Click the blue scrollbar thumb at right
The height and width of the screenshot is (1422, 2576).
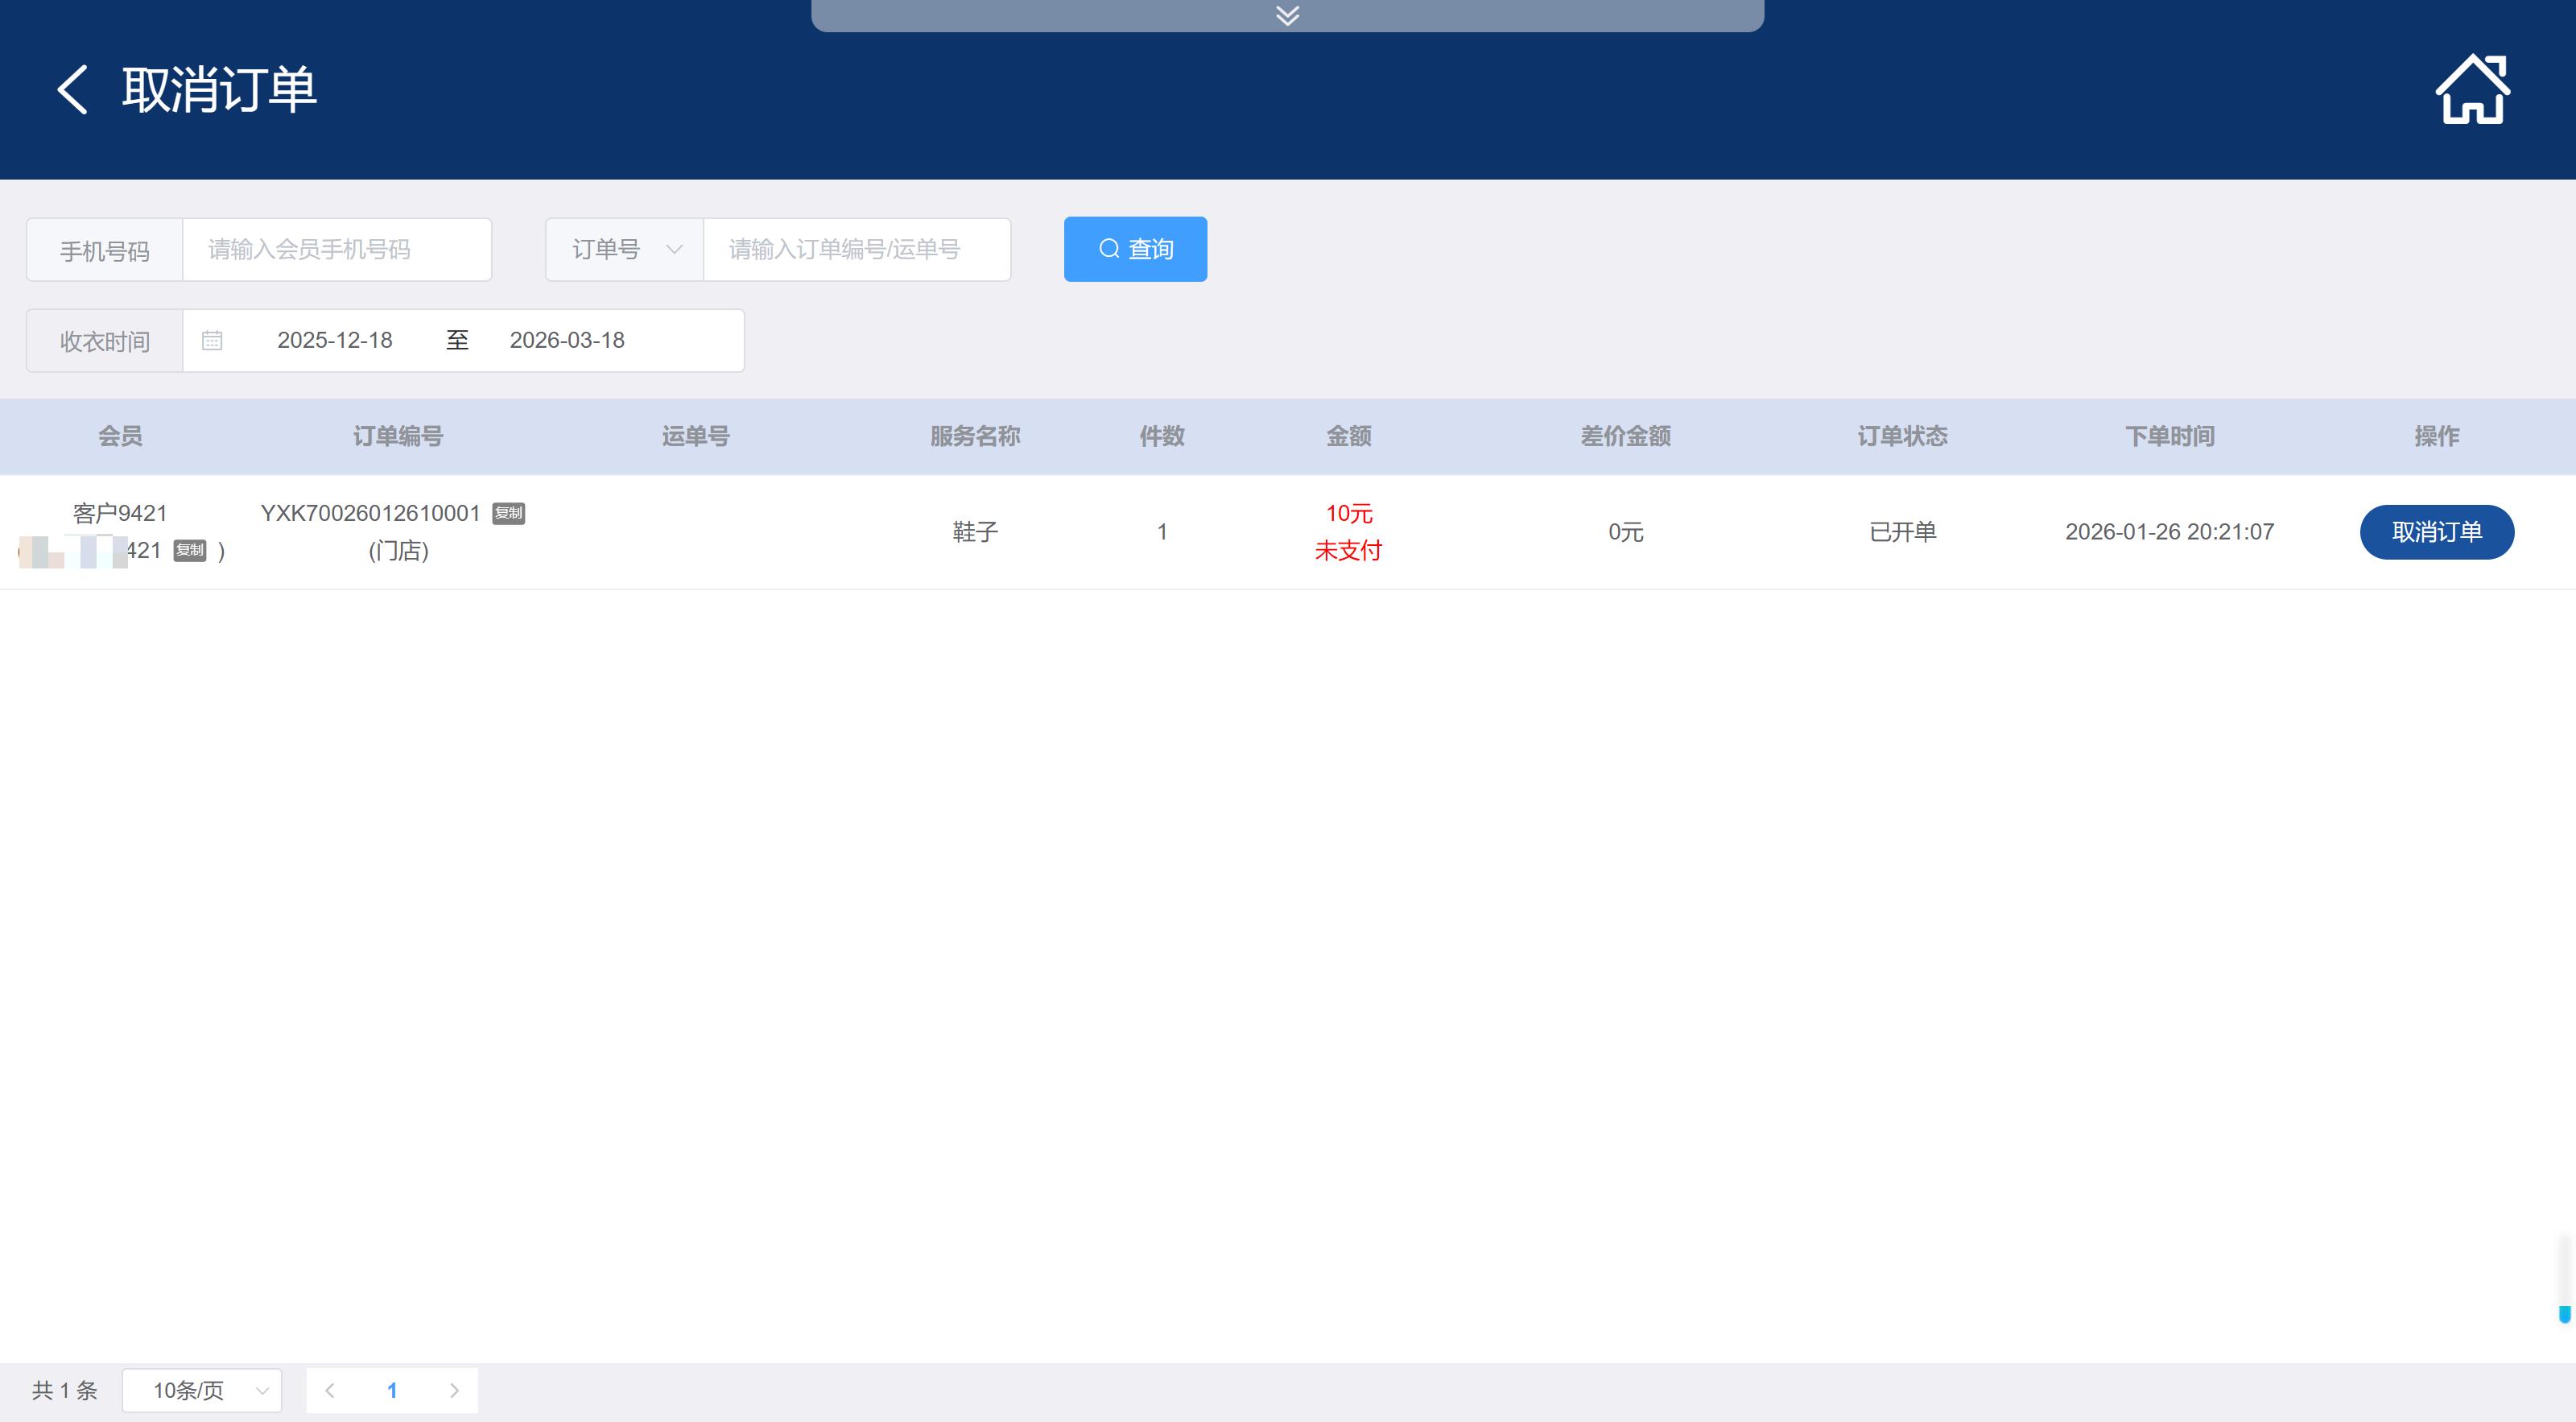pyautogui.click(x=2564, y=1314)
